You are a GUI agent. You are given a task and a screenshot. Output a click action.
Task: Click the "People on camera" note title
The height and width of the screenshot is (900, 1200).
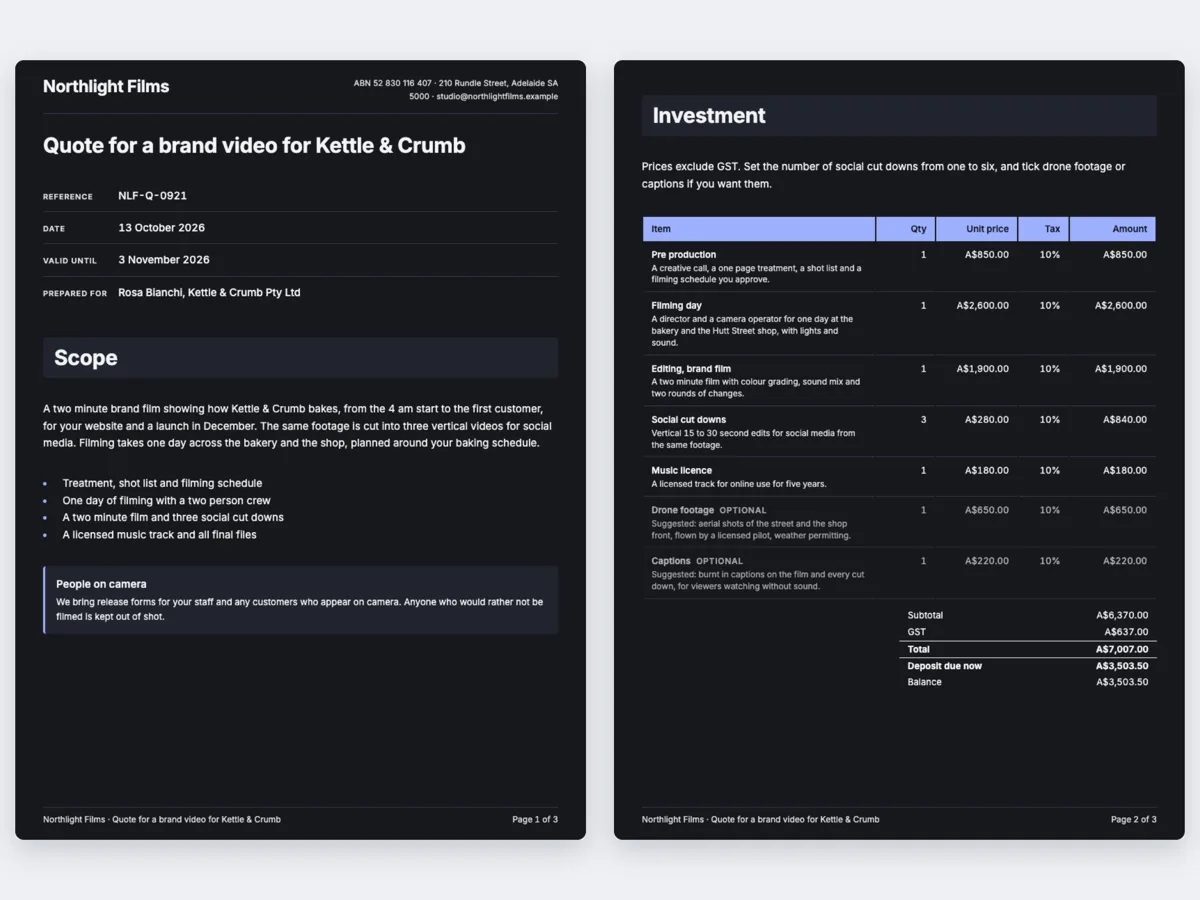pyautogui.click(x=101, y=584)
